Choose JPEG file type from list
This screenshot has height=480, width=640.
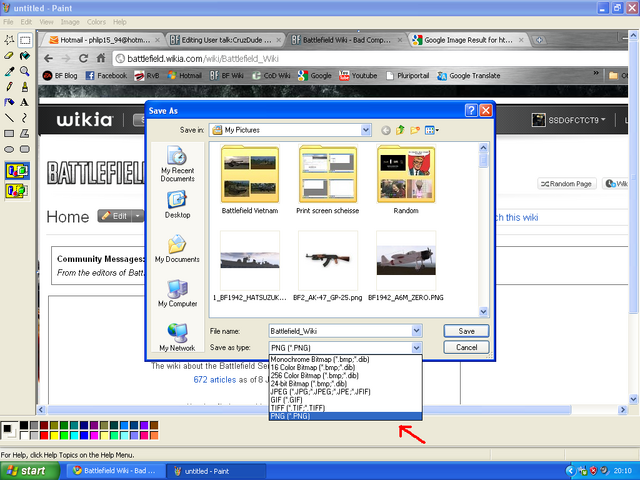(x=345, y=392)
